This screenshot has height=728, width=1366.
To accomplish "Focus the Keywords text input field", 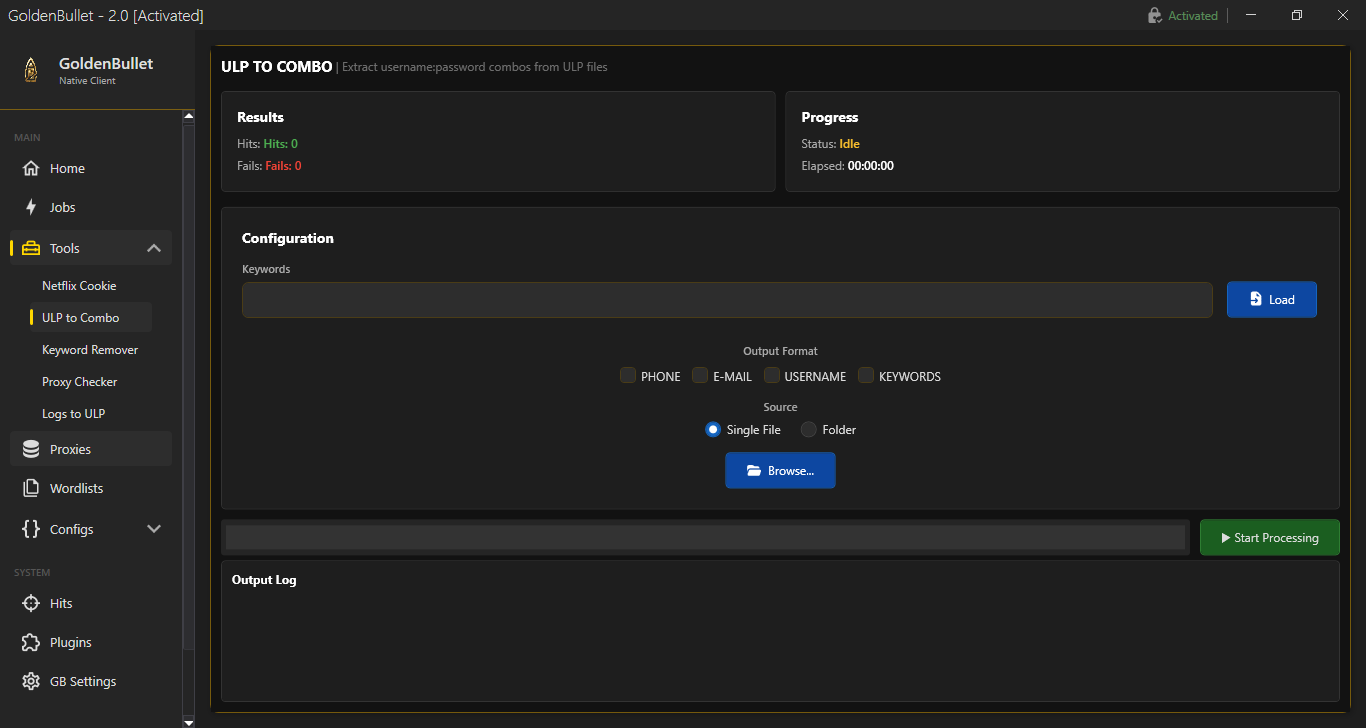I will tap(727, 300).
